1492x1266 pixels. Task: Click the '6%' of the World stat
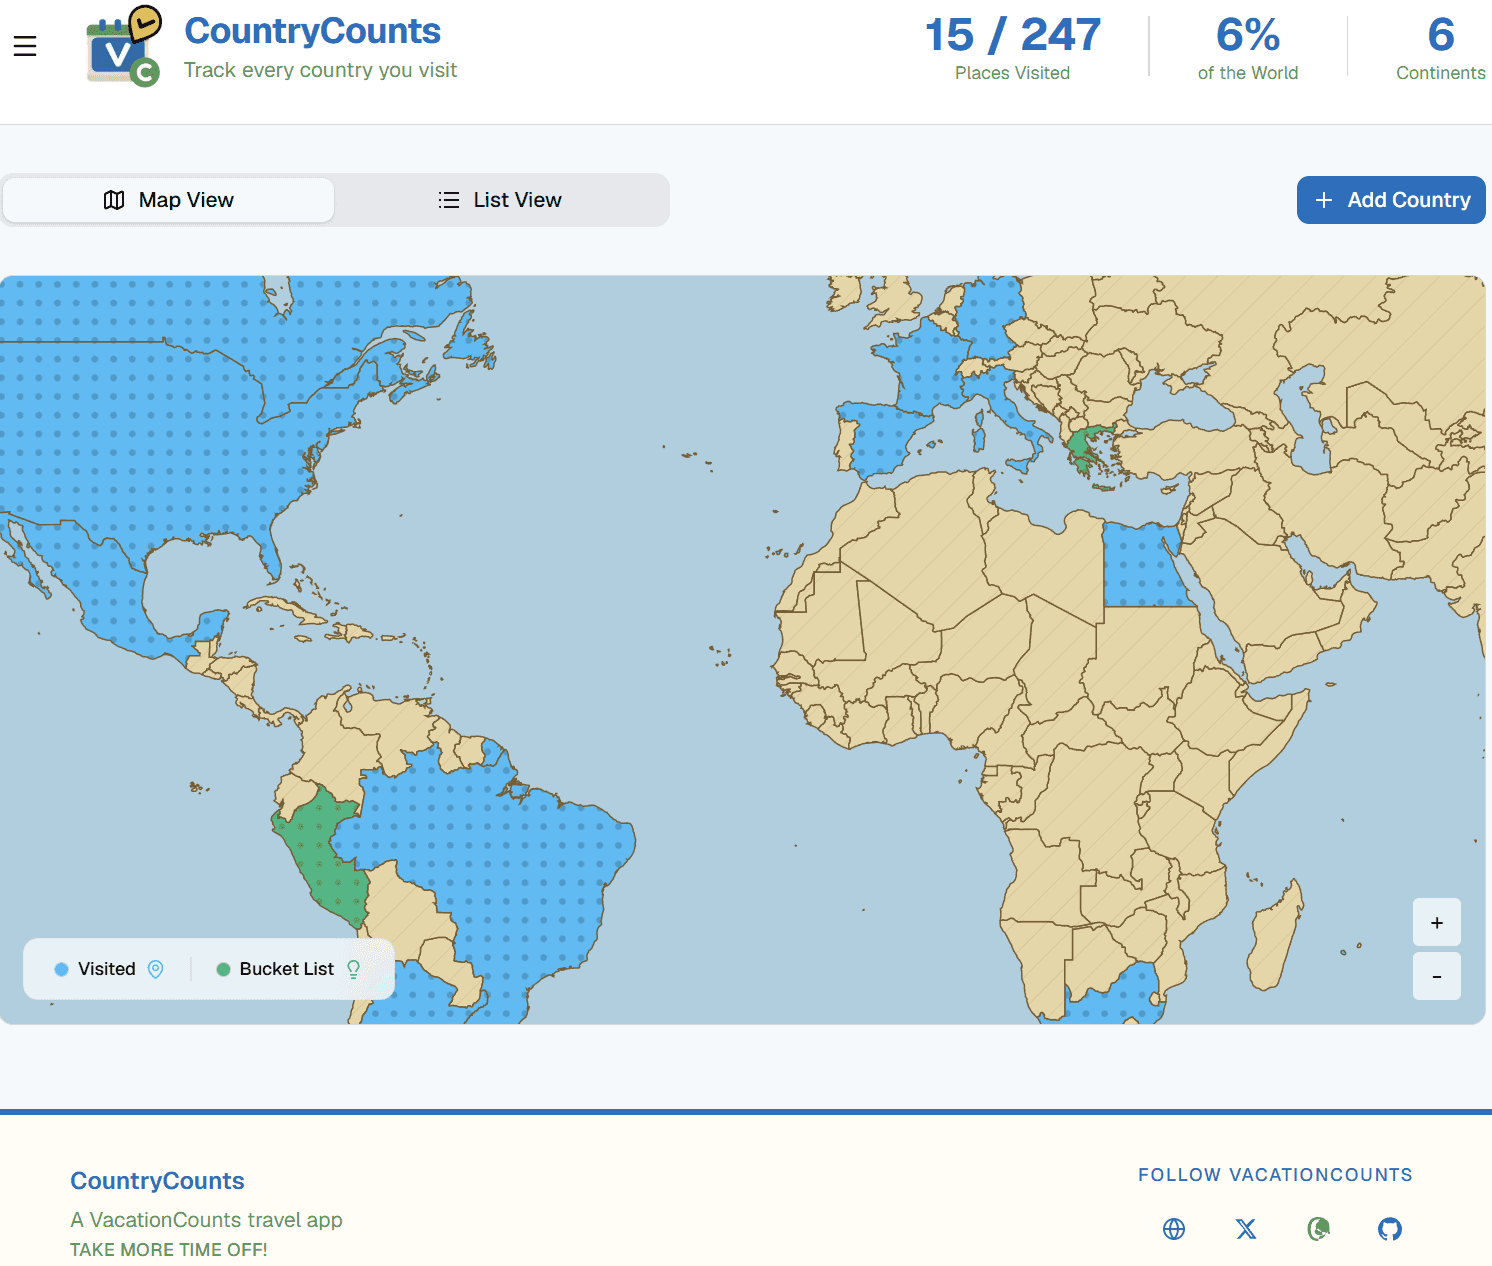pyautogui.click(x=1248, y=35)
